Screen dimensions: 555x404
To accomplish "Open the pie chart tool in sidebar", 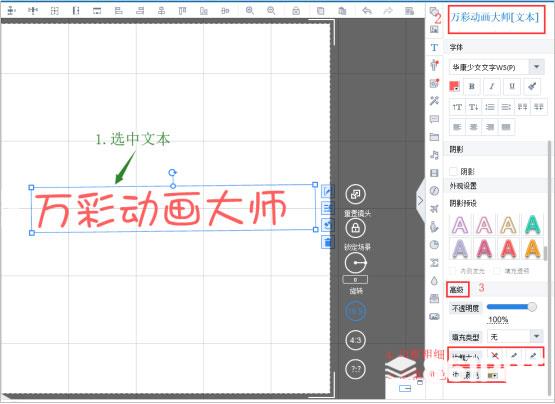I will click(434, 245).
